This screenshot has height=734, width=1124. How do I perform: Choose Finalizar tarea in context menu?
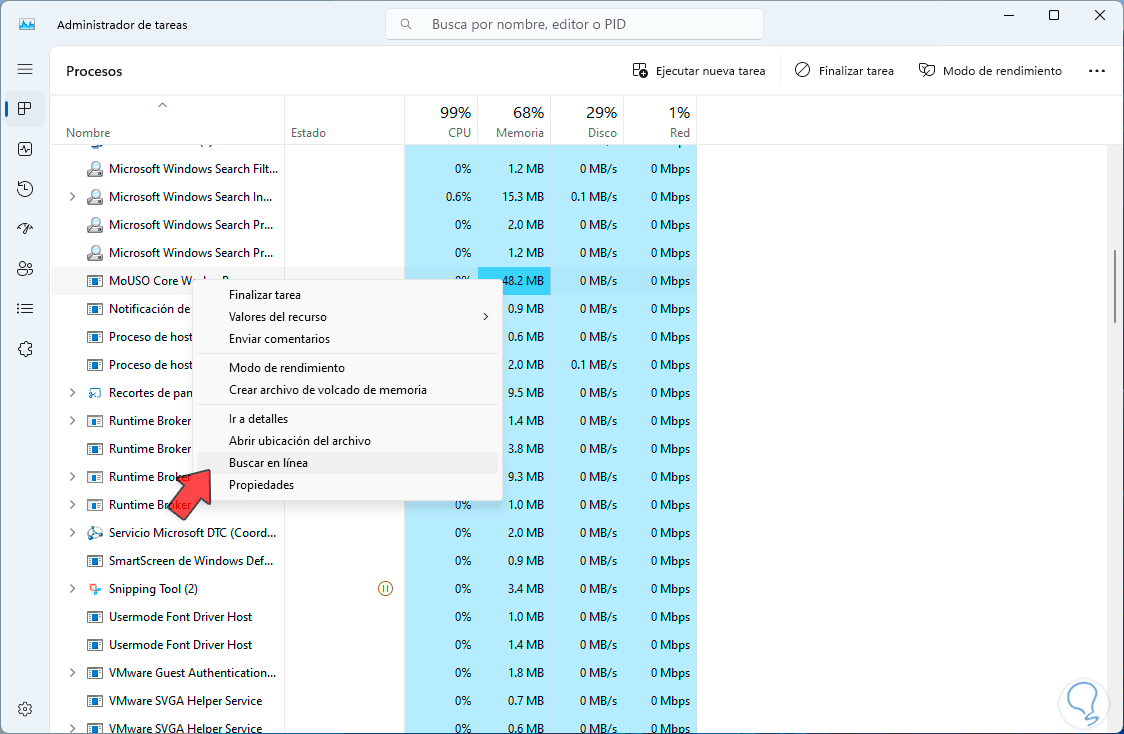pos(347,295)
